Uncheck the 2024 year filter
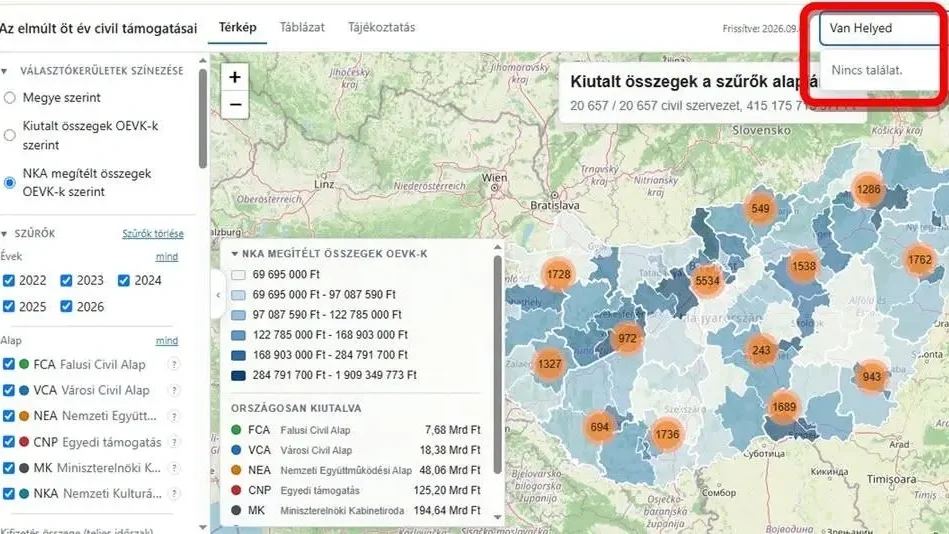The height and width of the screenshot is (534, 949). coord(123,280)
